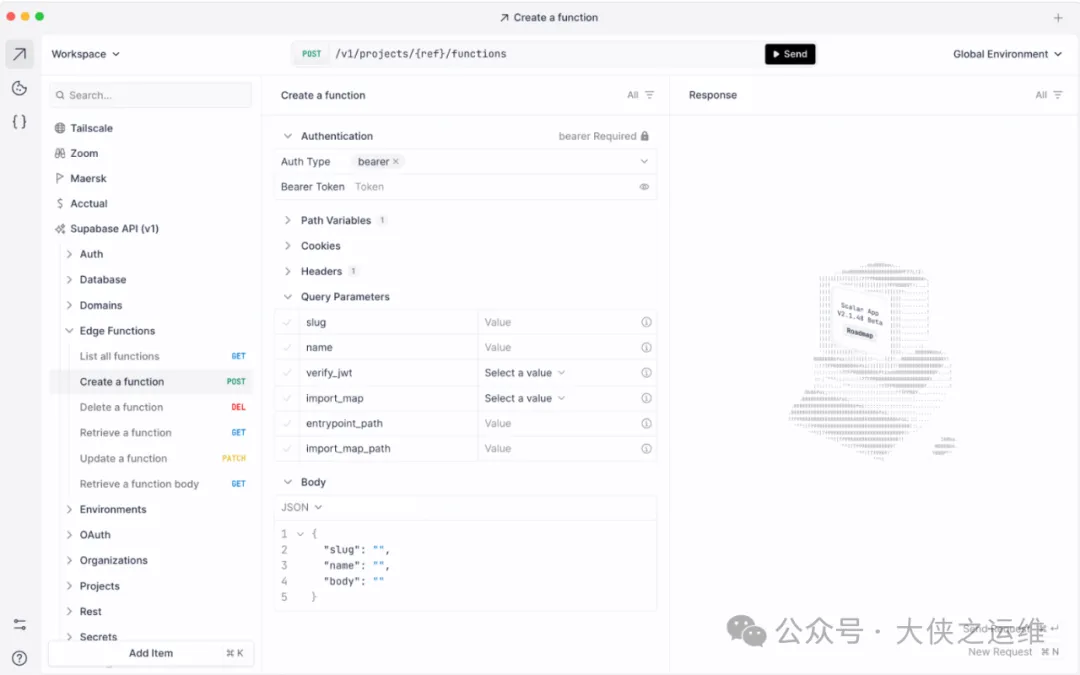
Task: Click the Zoom collection icon
Action: click(x=60, y=154)
